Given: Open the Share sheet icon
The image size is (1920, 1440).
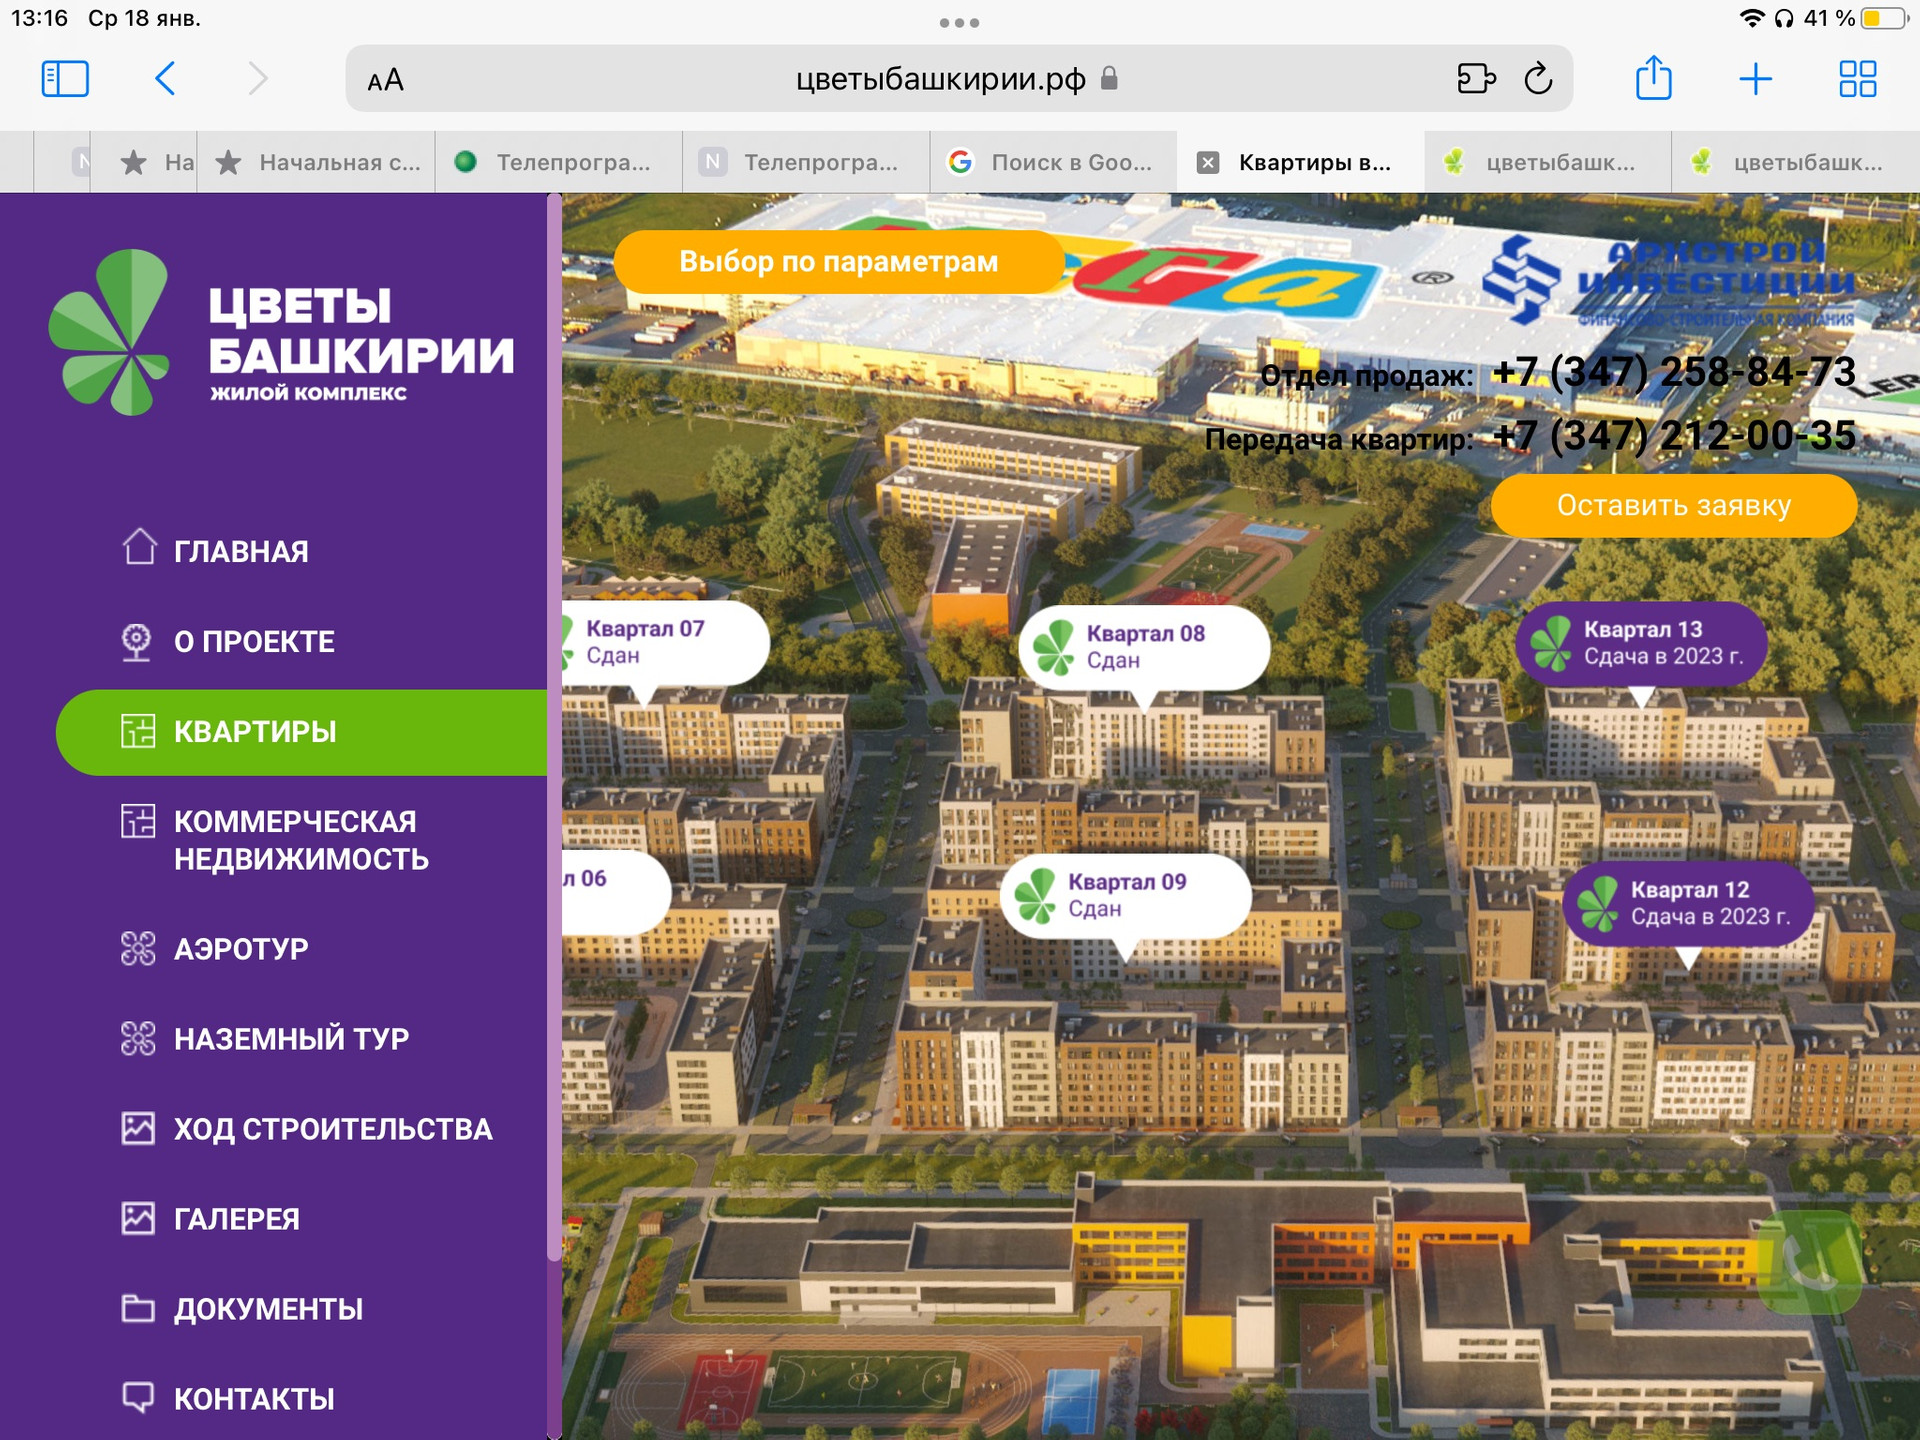Looking at the screenshot, I should (x=1653, y=79).
